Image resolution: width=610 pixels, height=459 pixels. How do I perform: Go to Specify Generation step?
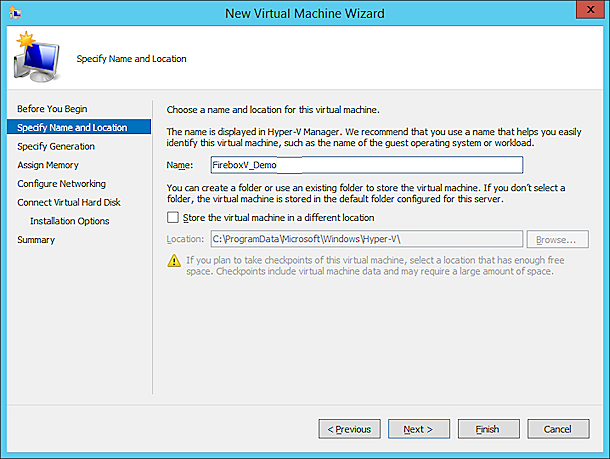click(56, 146)
